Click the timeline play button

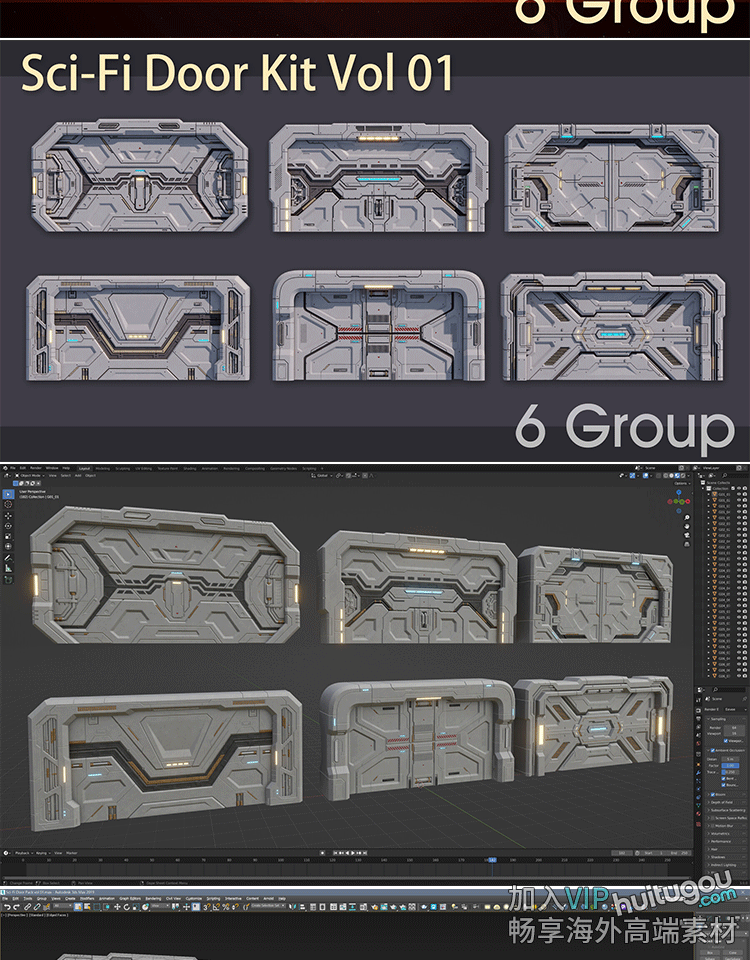click(x=353, y=853)
